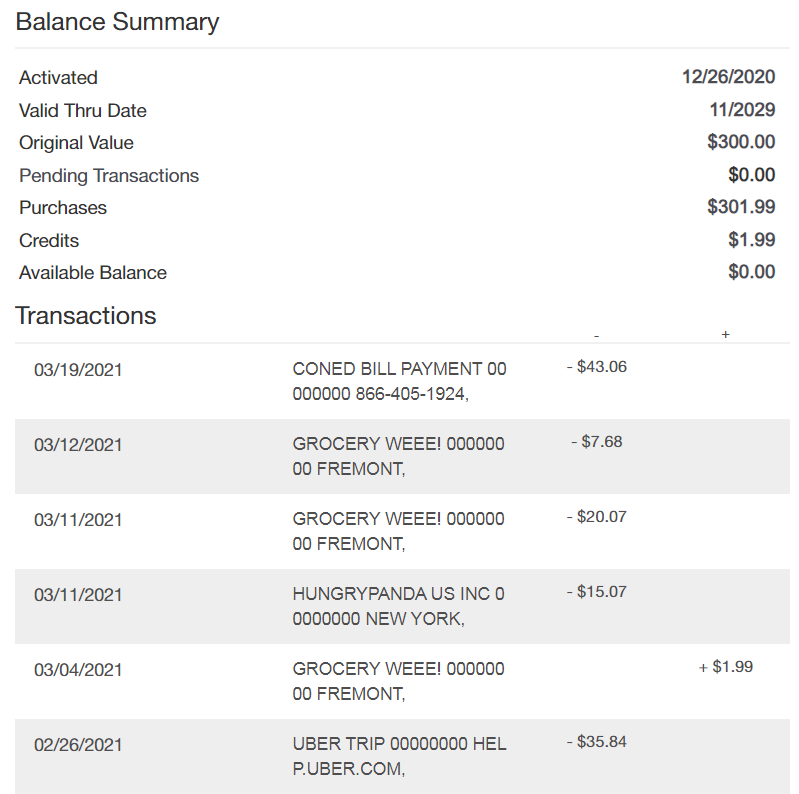The height and width of the screenshot is (794, 799).
Task: Select the $7.68 debit amount
Action: pyautogui.click(x=597, y=442)
